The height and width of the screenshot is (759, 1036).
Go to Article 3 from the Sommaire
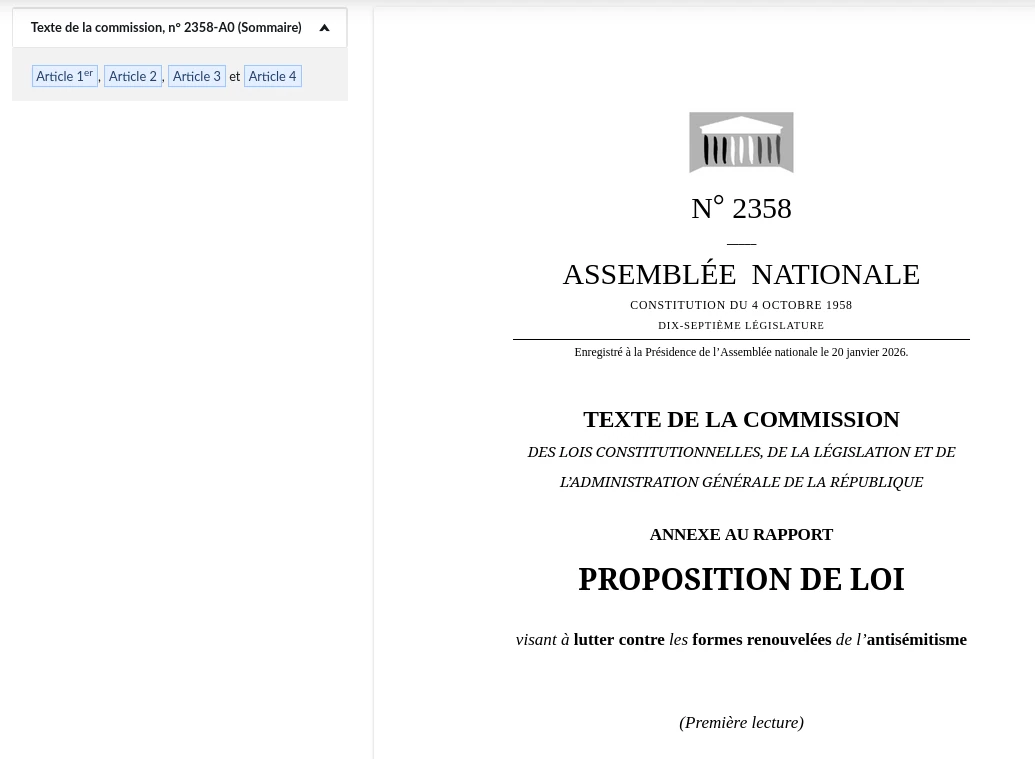coord(197,76)
